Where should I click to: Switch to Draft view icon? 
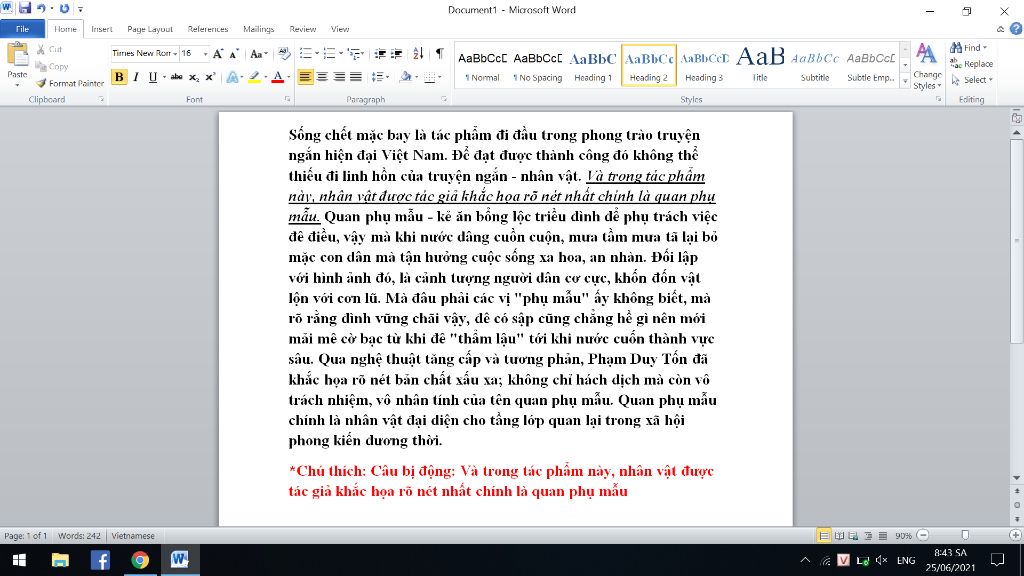pyautogui.click(x=882, y=536)
